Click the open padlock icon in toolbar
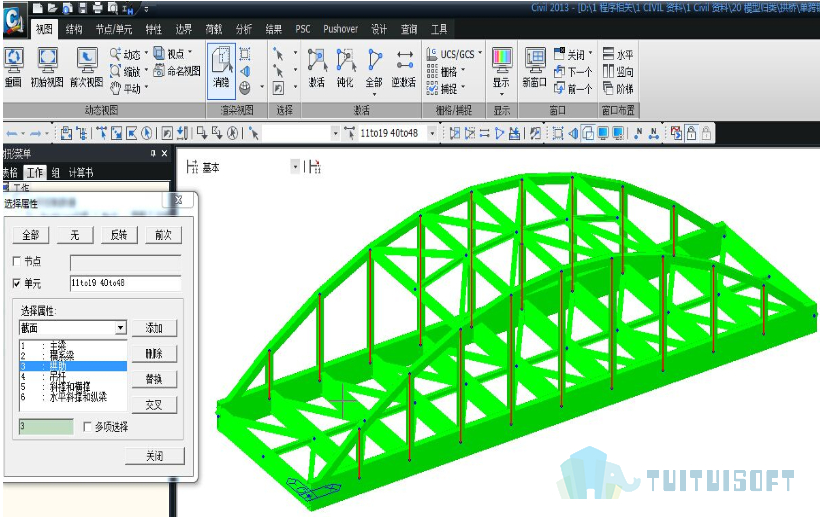 click(691, 134)
